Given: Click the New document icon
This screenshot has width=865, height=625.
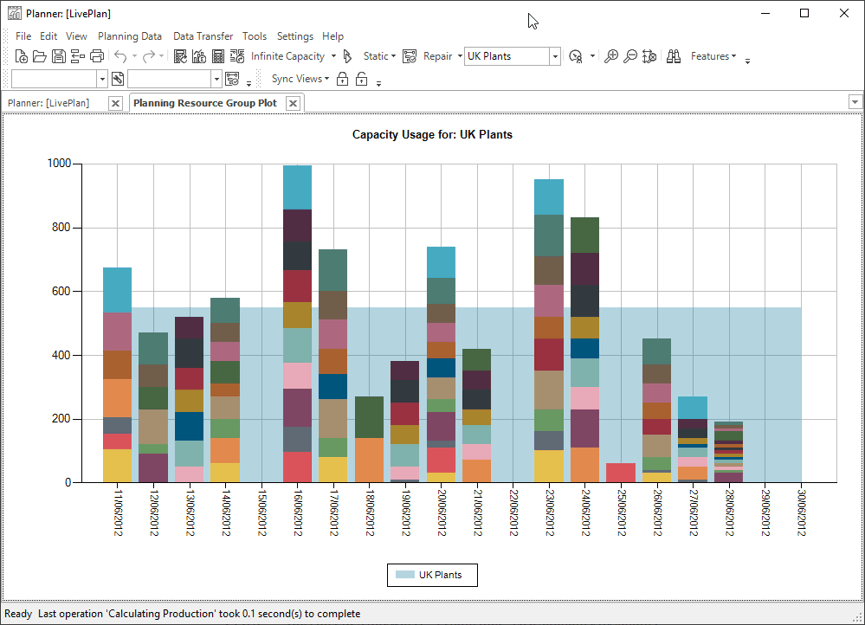Looking at the screenshot, I should (x=22, y=57).
